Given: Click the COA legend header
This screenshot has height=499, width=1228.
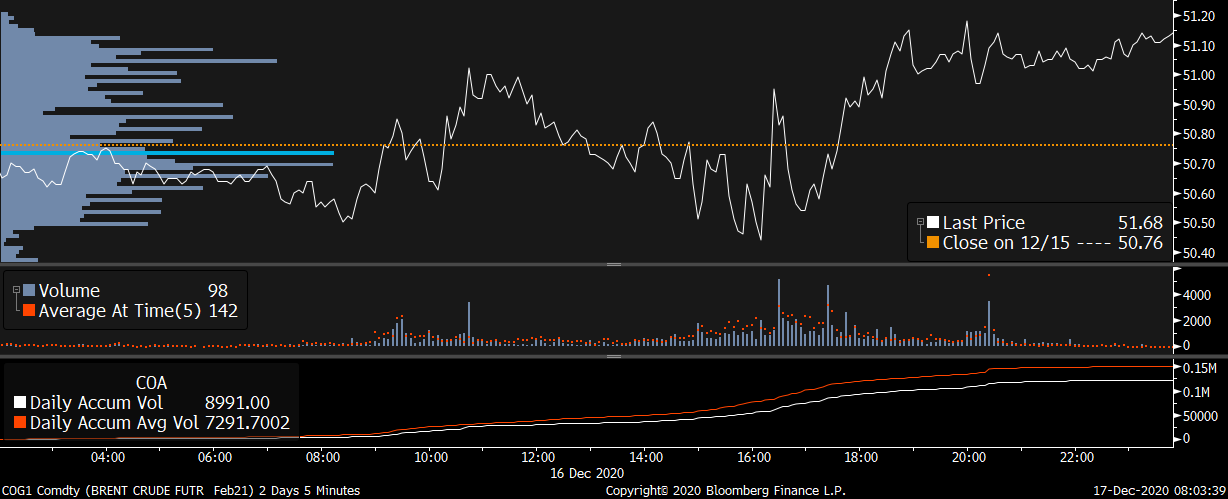Looking at the screenshot, I should (151, 383).
